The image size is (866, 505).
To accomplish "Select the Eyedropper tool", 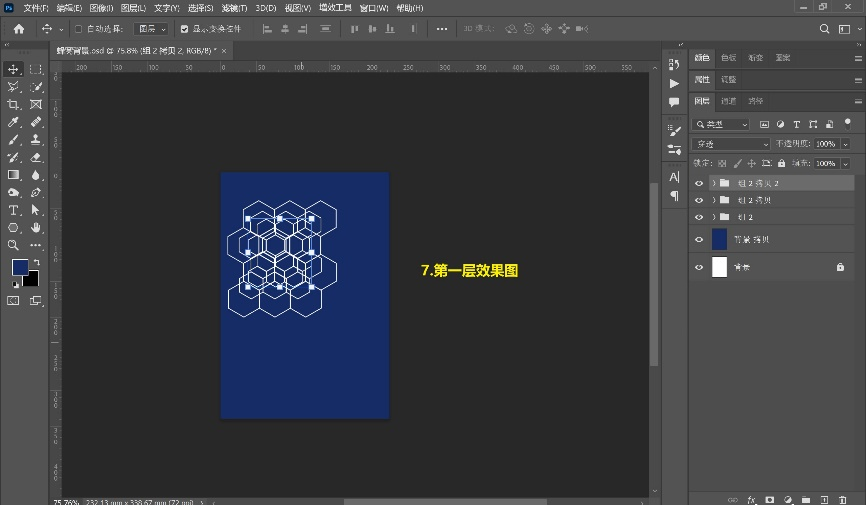I will tap(13, 122).
